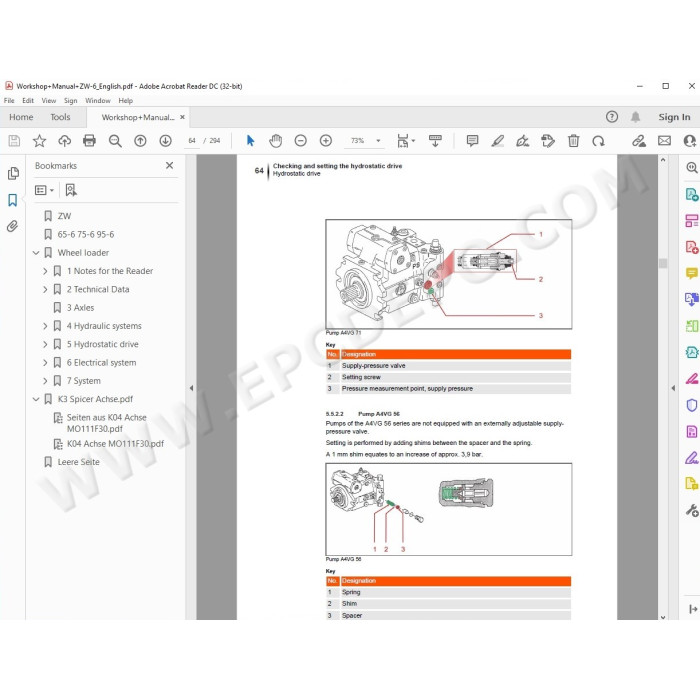Open fit page options icon

pos(405,141)
